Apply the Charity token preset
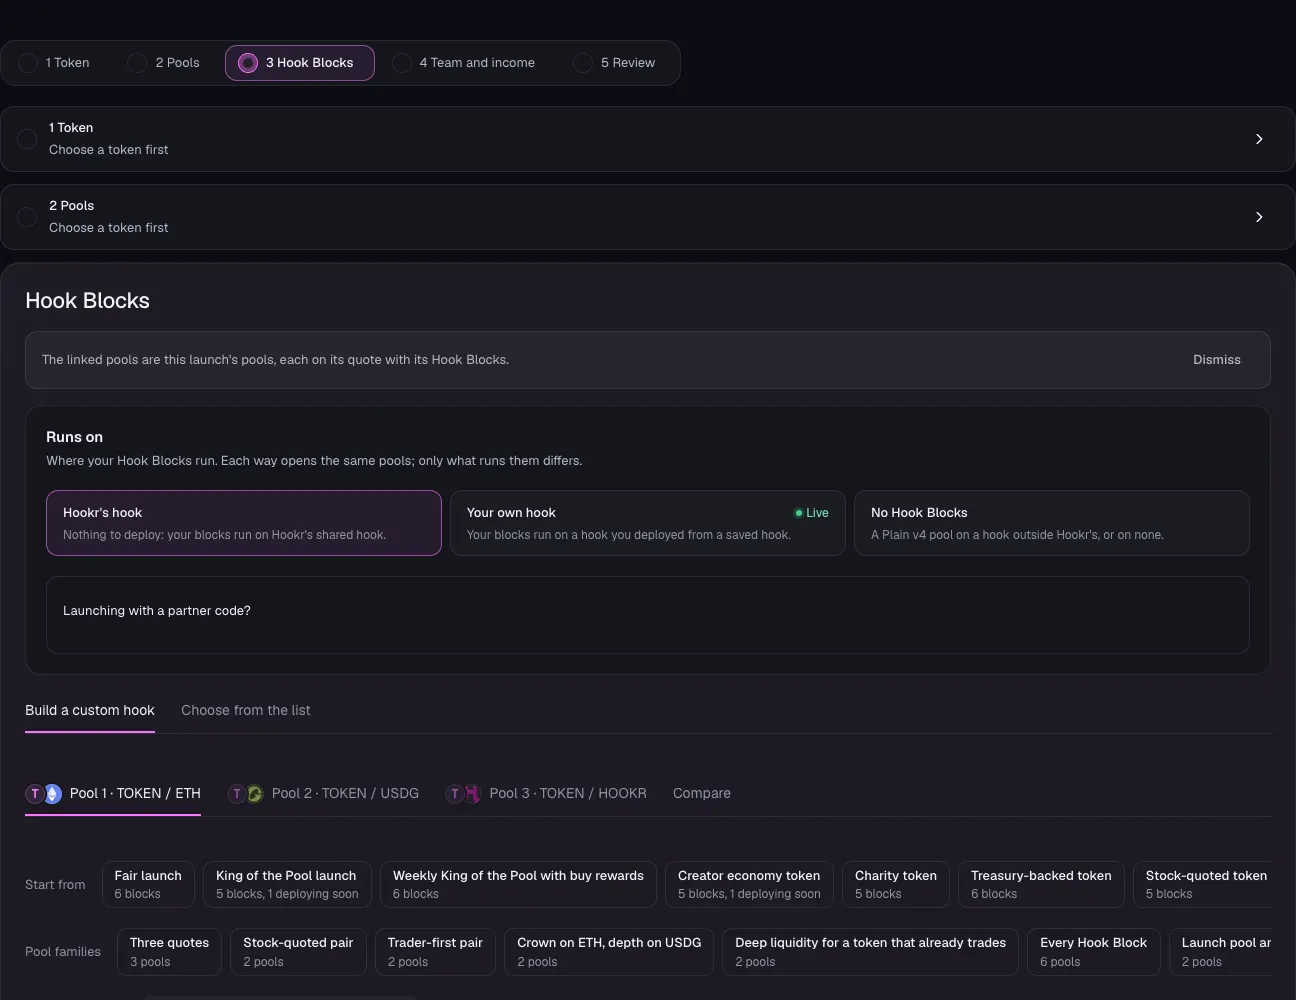Image resolution: width=1296 pixels, height=1000 pixels. (x=896, y=885)
